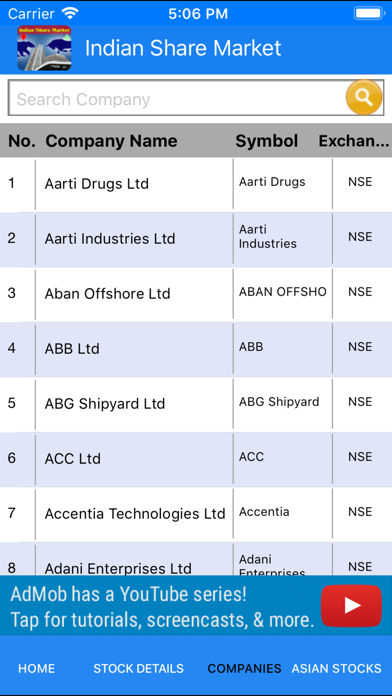
Task: Tap the battery indicator icon
Action: [368, 13]
